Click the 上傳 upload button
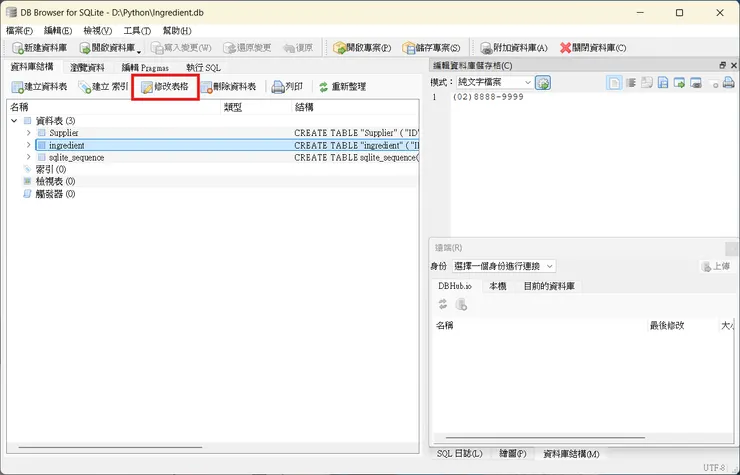 (716, 266)
